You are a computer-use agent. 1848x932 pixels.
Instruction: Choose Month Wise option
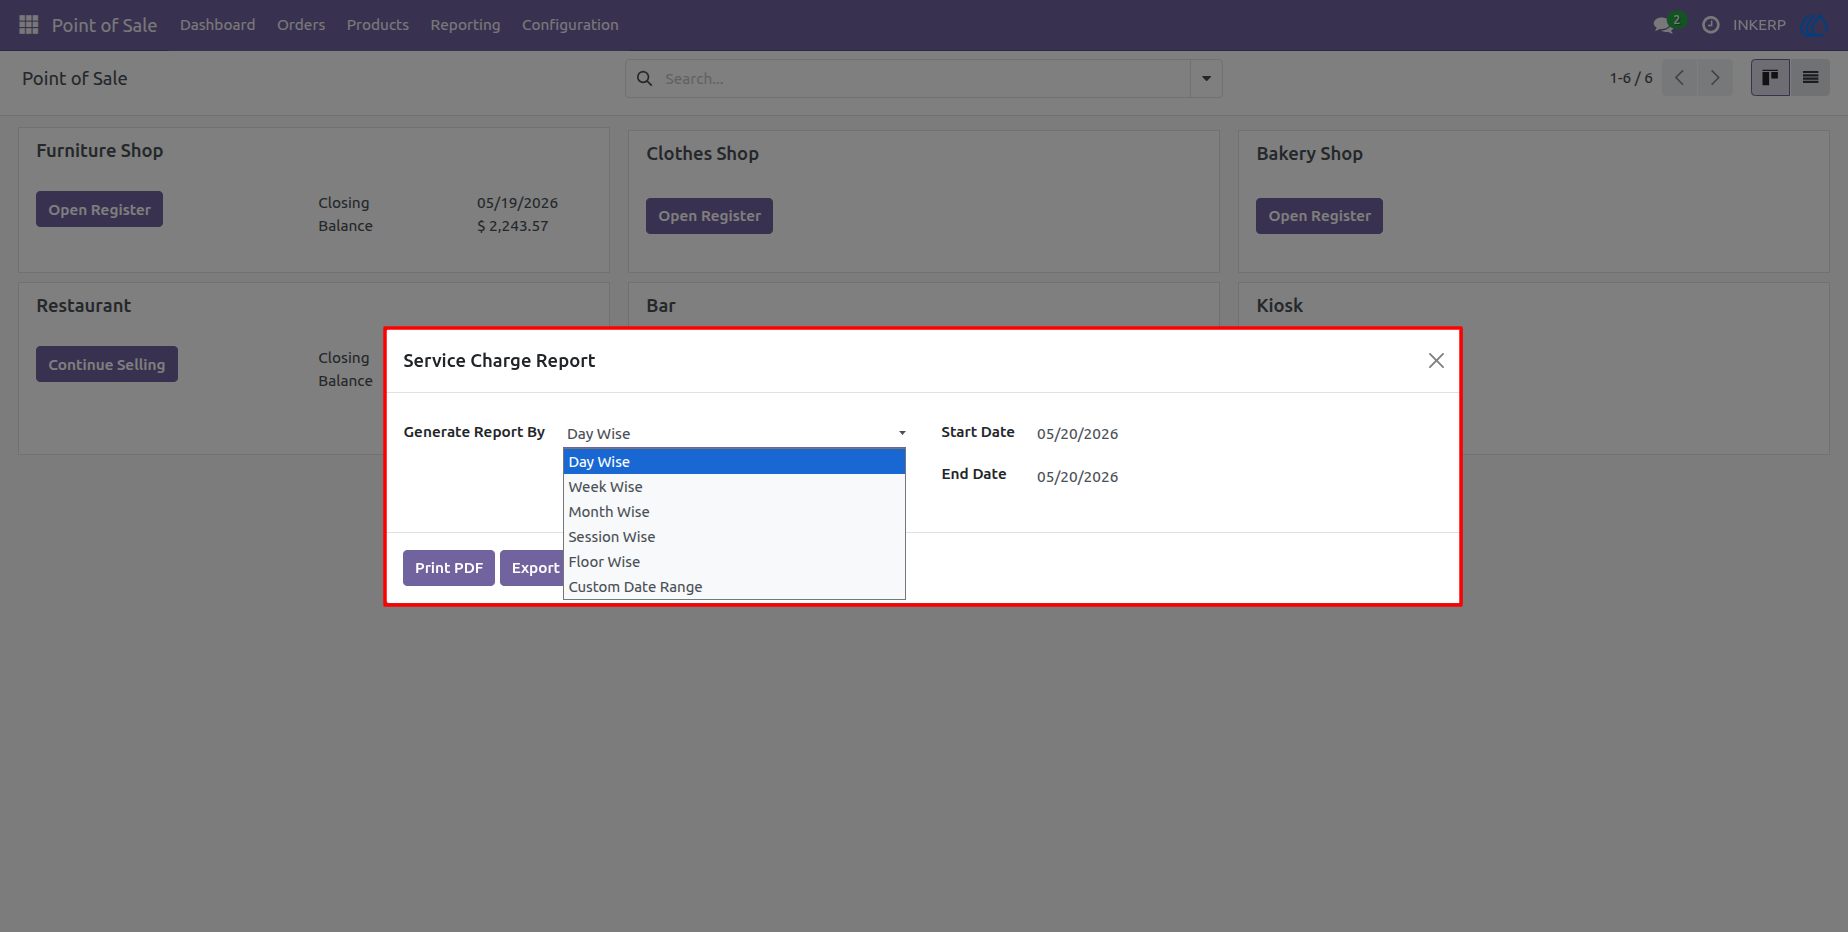pyautogui.click(x=734, y=512)
